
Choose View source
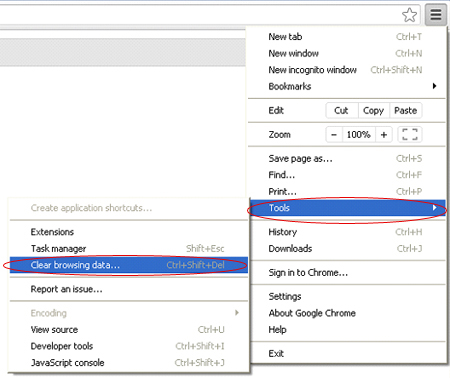click(129, 330)
